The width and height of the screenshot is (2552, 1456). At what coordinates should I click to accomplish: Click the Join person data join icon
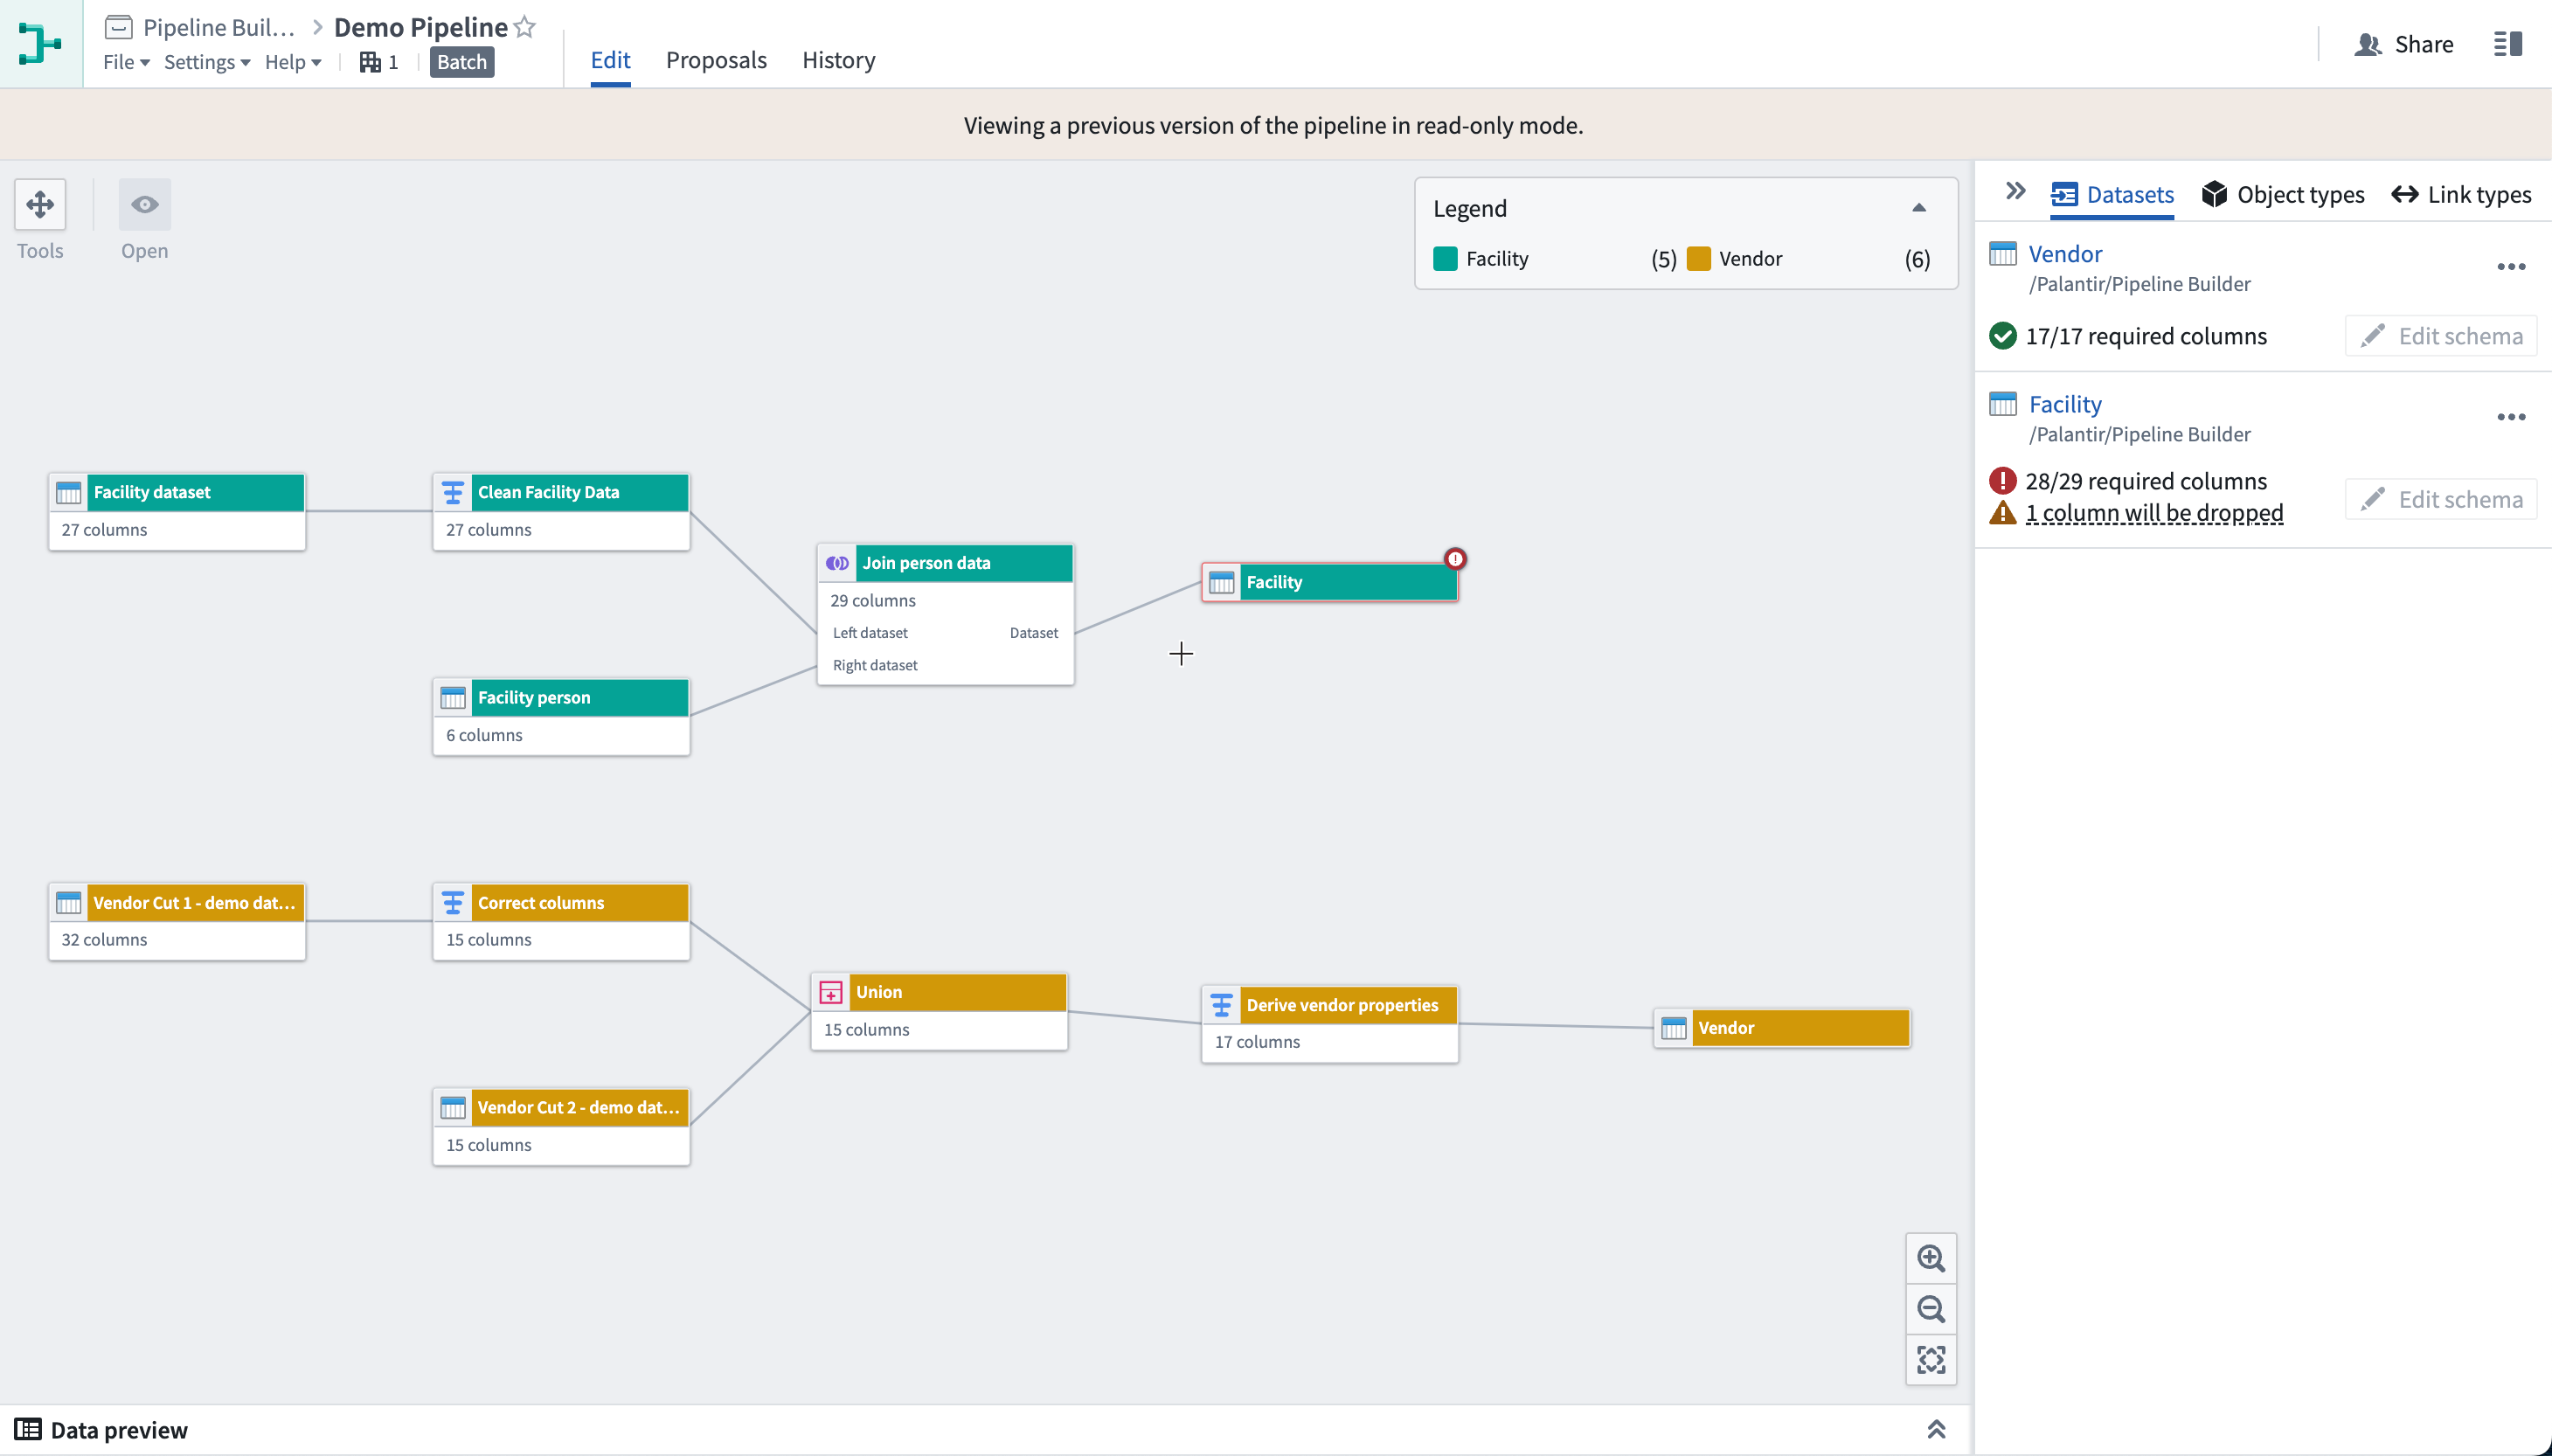pyautogui.click(x=838, y=563)
